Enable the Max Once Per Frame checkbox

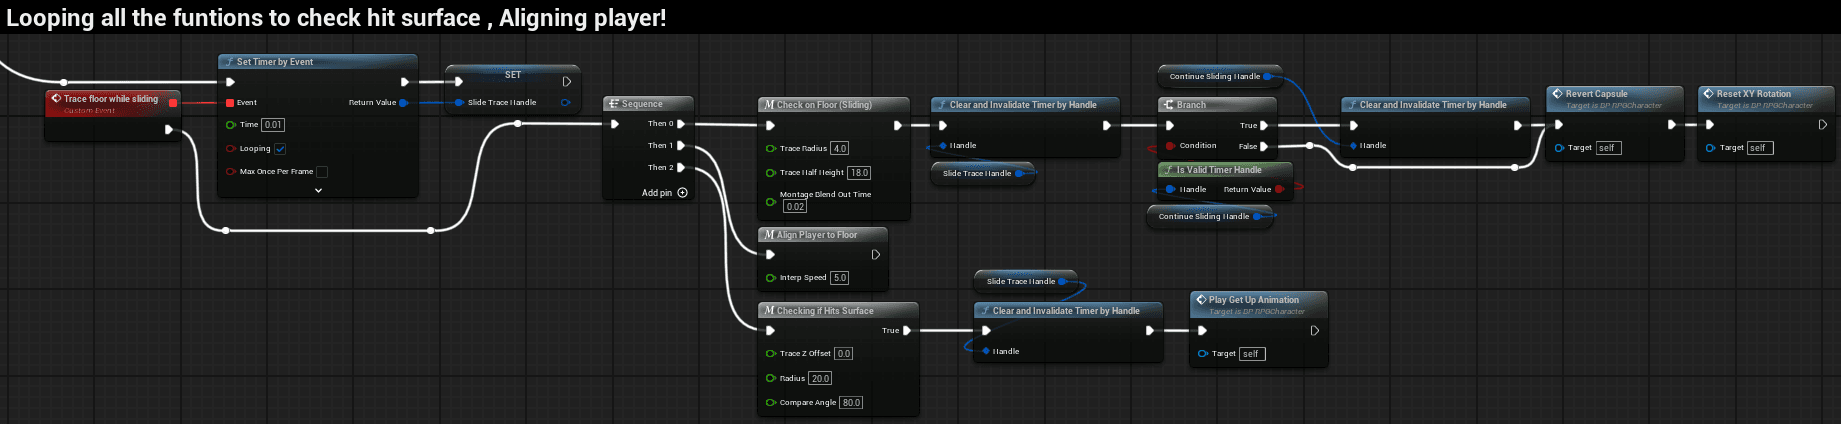click(322, 172)
